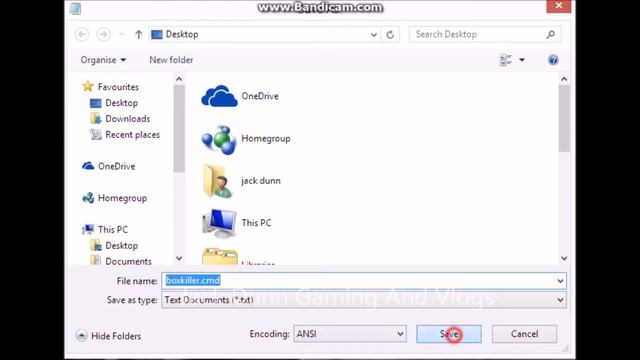Open the Organise menu
The width and height of the screenshot is (640, 360).
(103, 60)
